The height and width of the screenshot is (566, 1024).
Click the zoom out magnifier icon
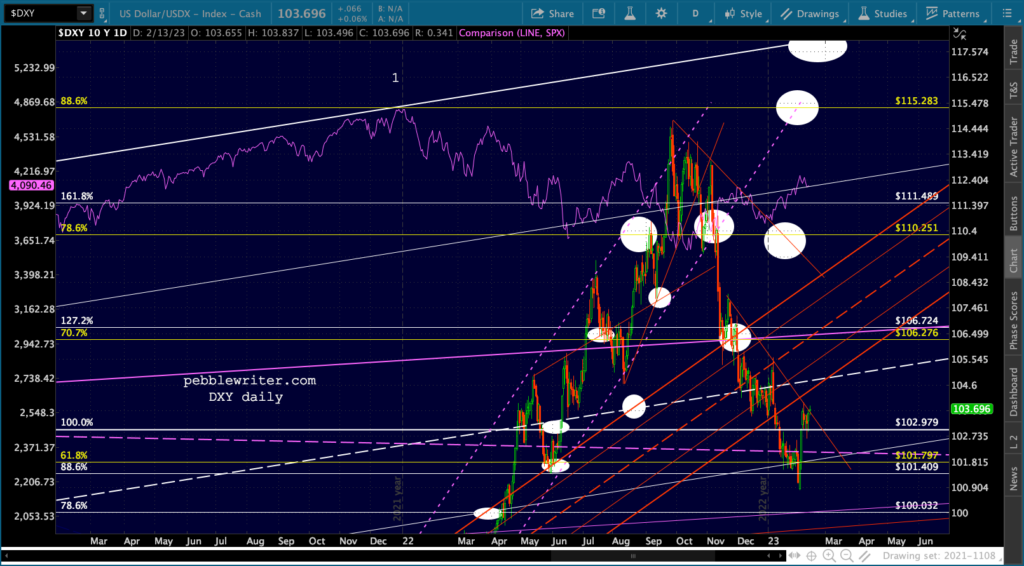pyautogui.click(x=846, y=556)
